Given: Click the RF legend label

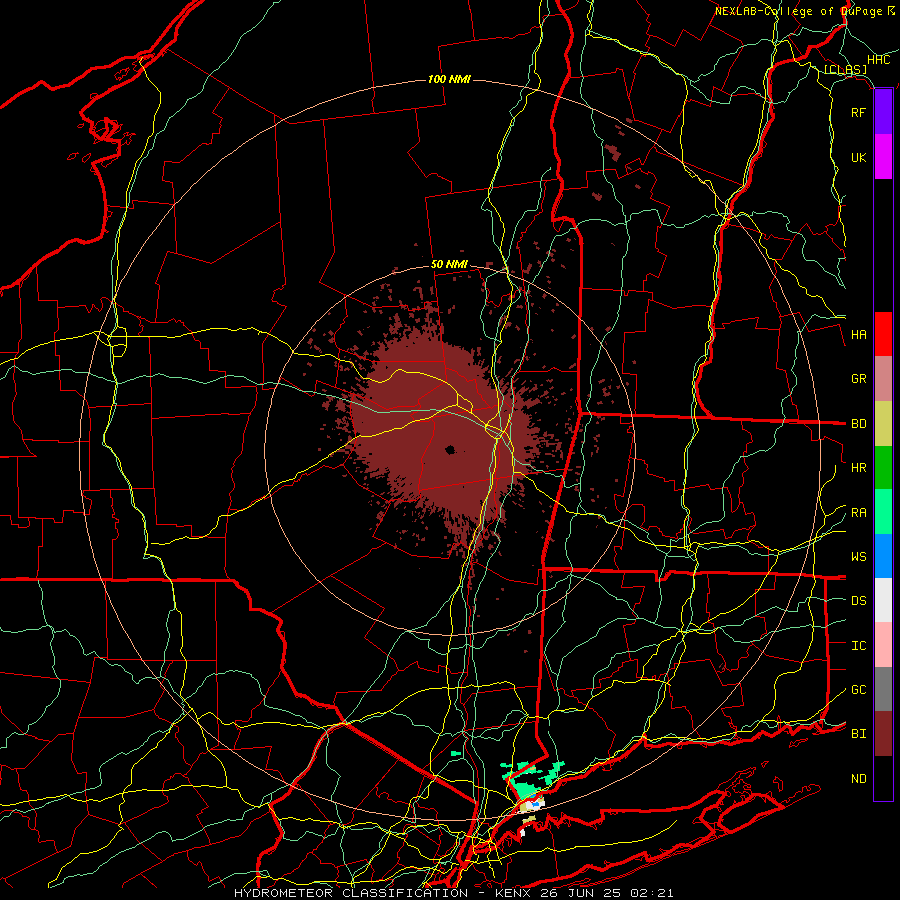Looking at the screenshot, I should pyautogui.click(x=858, y=112).
